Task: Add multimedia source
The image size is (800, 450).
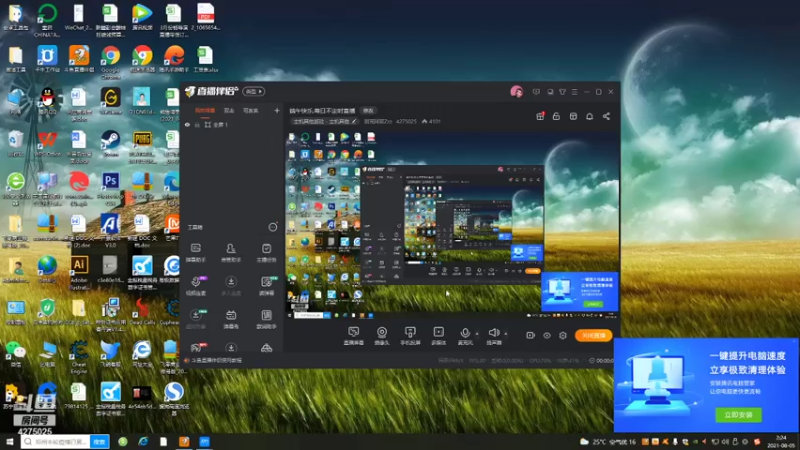Action: point(438,336)
